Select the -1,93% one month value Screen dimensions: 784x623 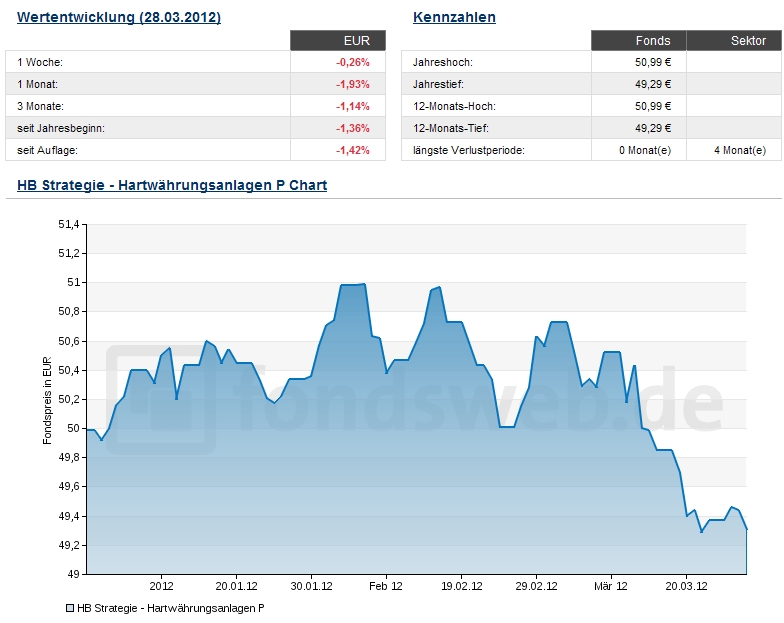point(352,84)
